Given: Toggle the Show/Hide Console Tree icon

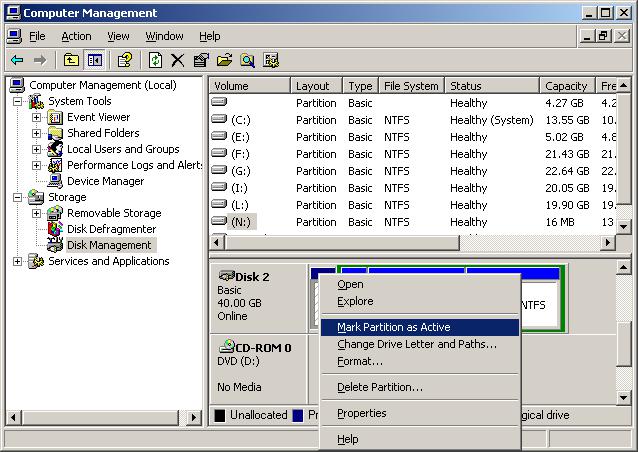Looking at the screenshot, I should (94, 61).
